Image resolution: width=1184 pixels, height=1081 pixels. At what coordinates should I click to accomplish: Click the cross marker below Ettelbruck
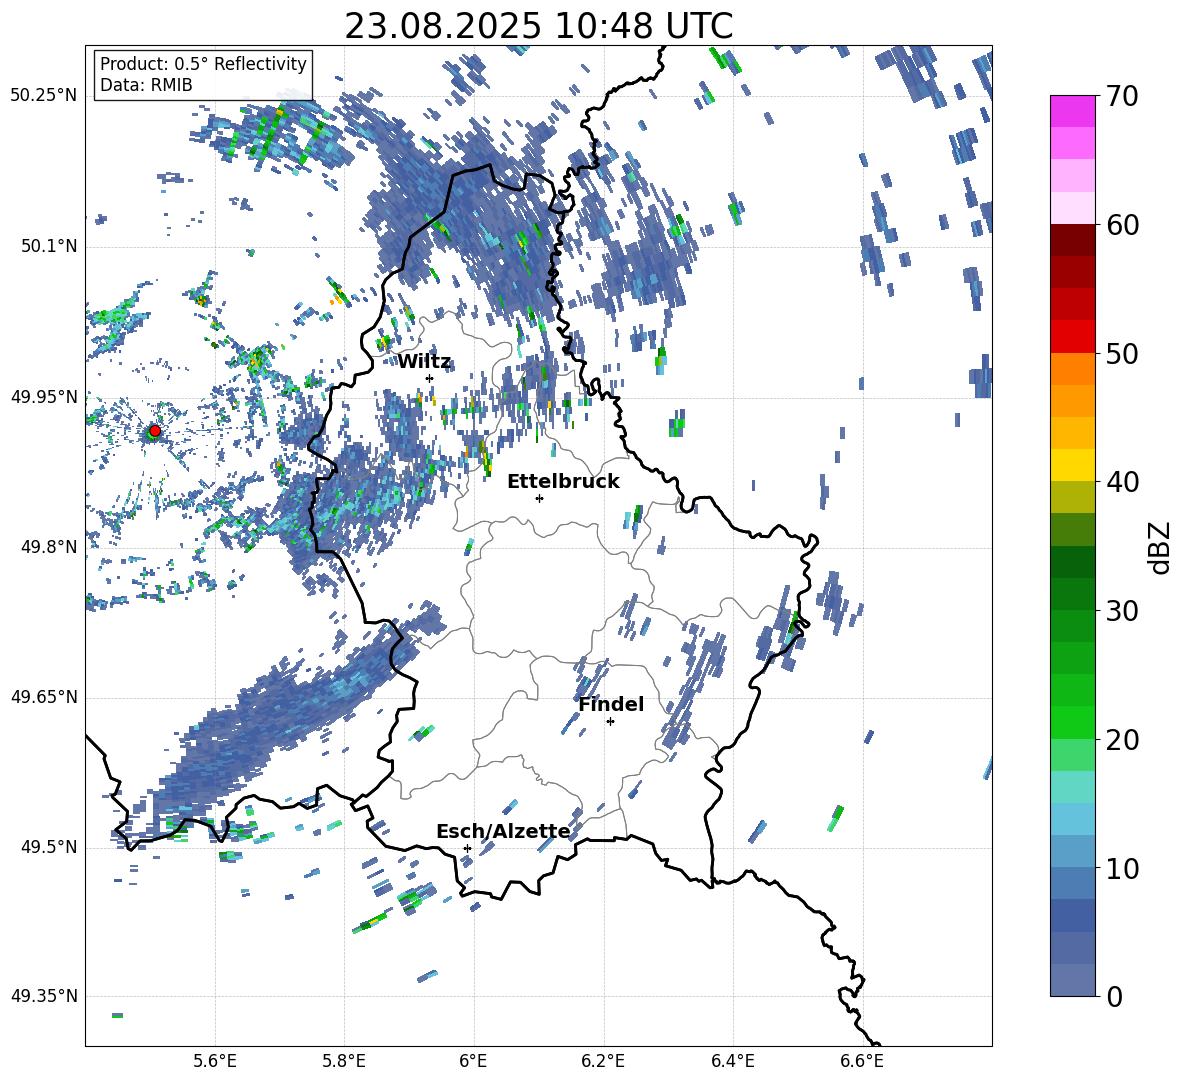(x=539, y=498)
